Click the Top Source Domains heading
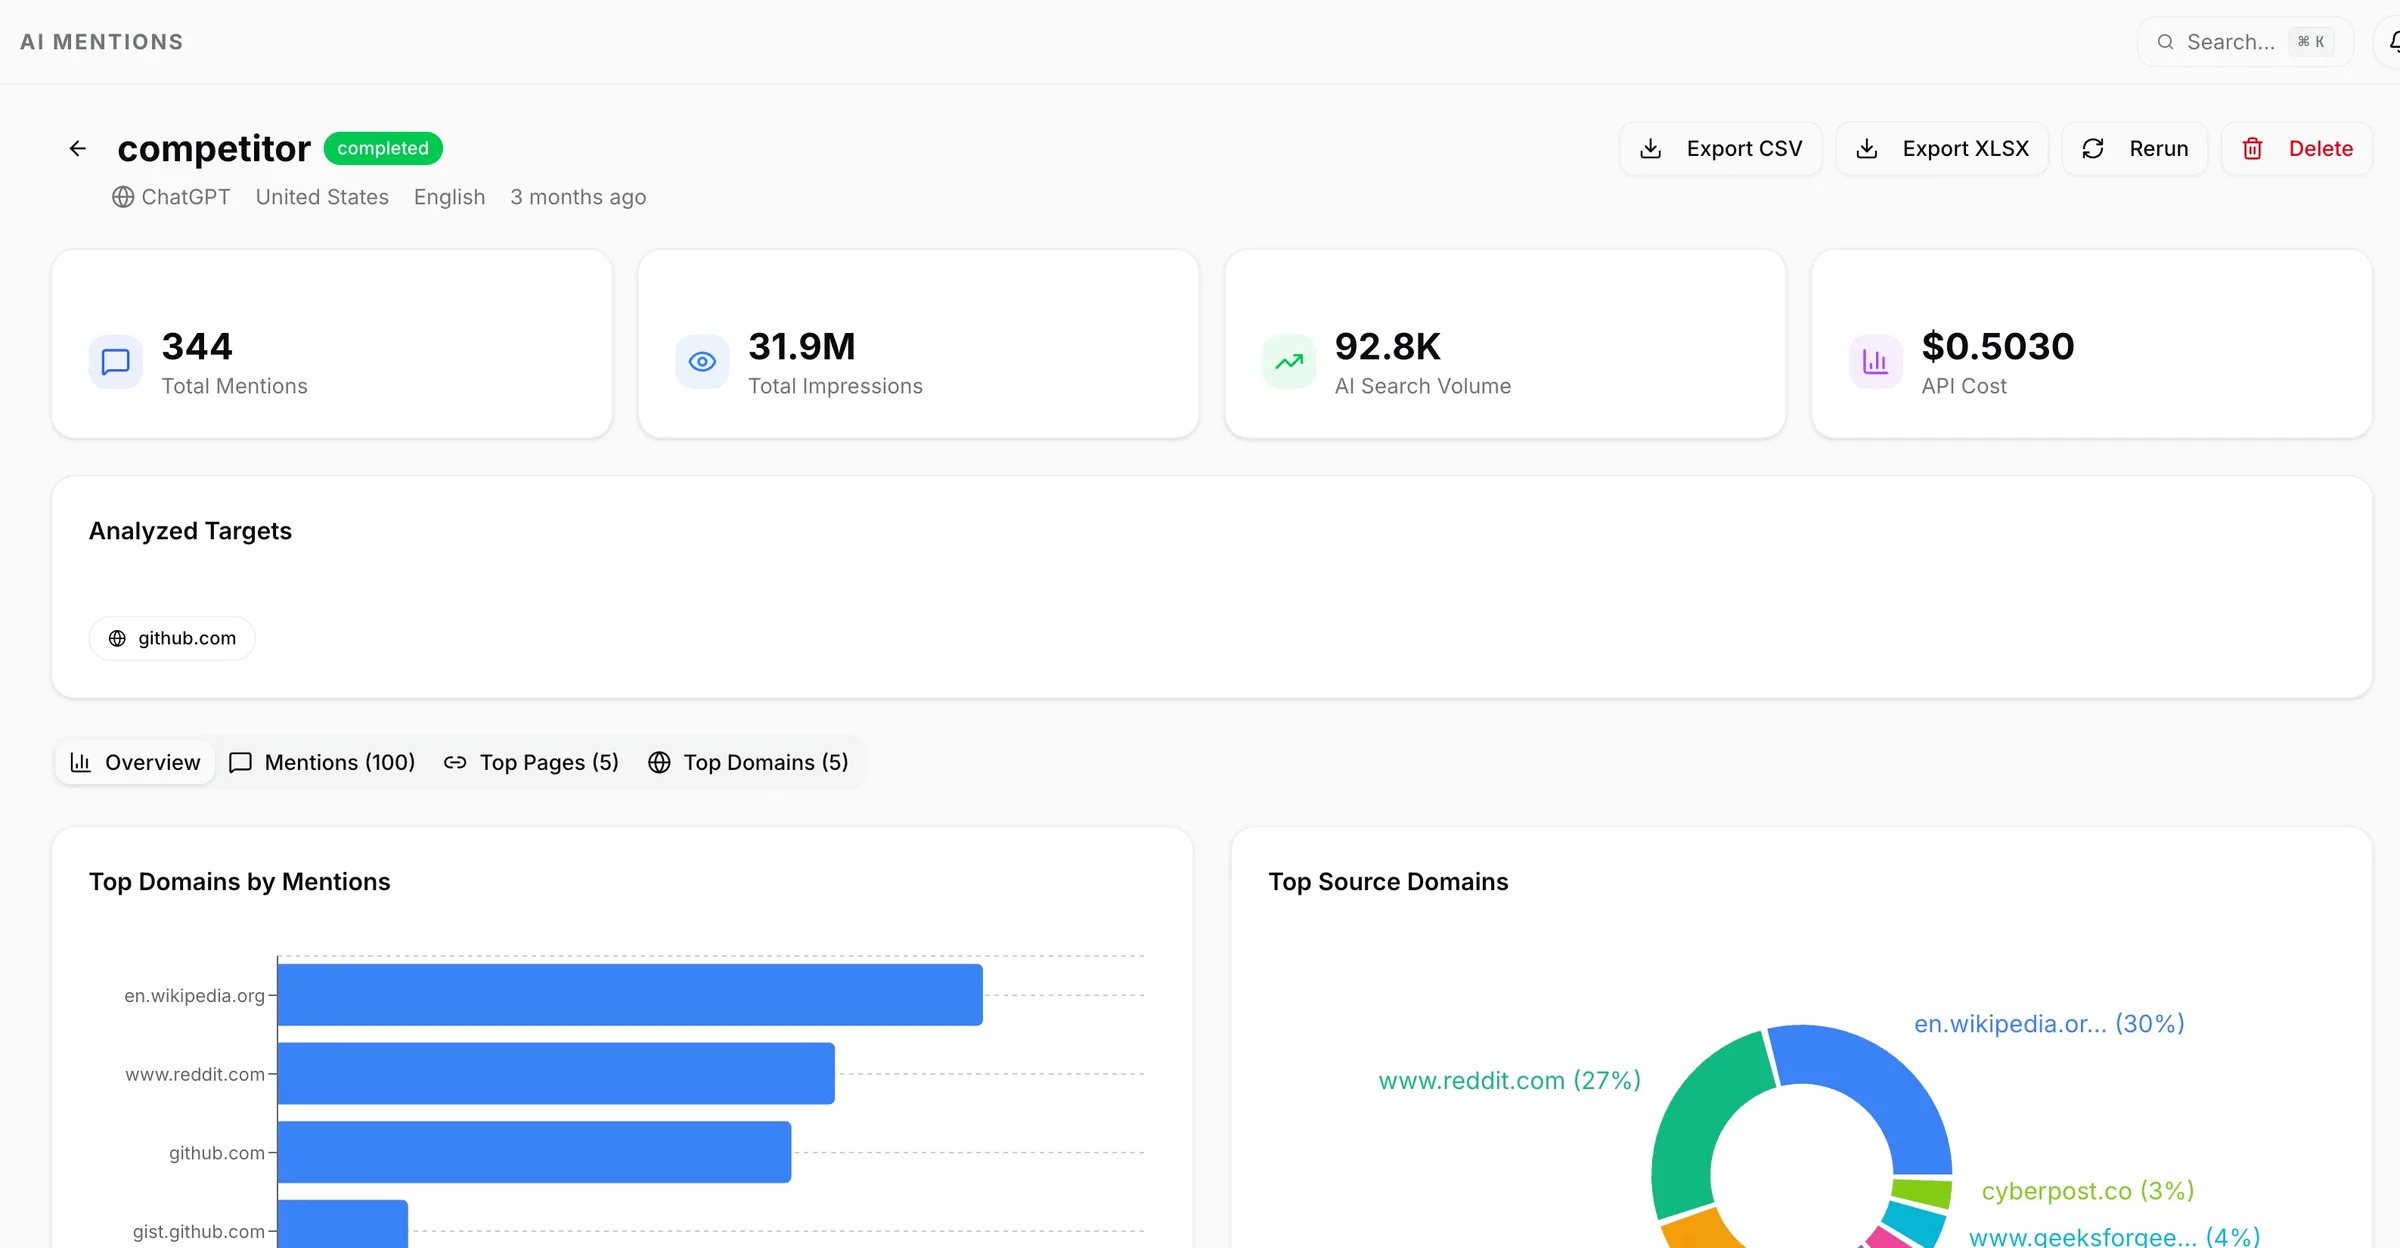The height and width of the screenshot is (1248, 2400). point(1388,882)
